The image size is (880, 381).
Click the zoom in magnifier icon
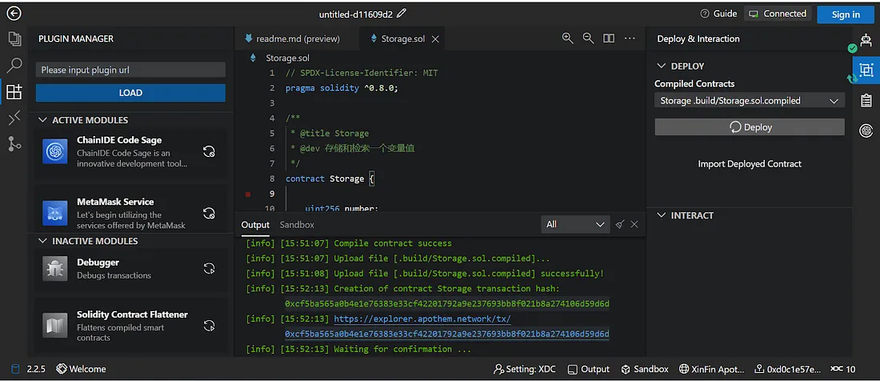[x=567, y=38]
